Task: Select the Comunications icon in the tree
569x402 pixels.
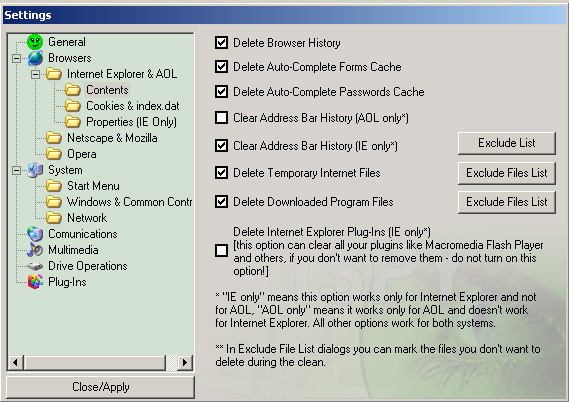Action: (35, 234)
